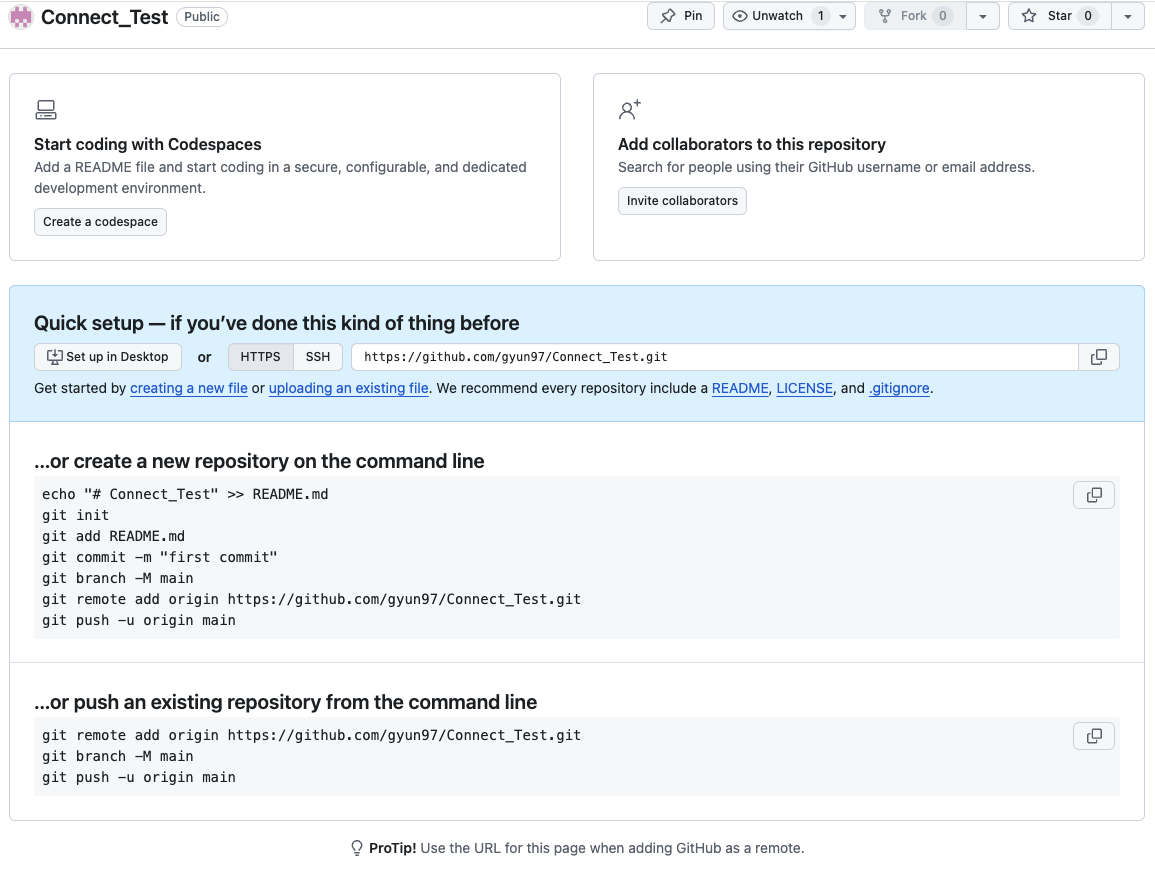The image size is (1155, 882).
Task: Copy the HTTPS clone URL
Action: coord(1098,357)
